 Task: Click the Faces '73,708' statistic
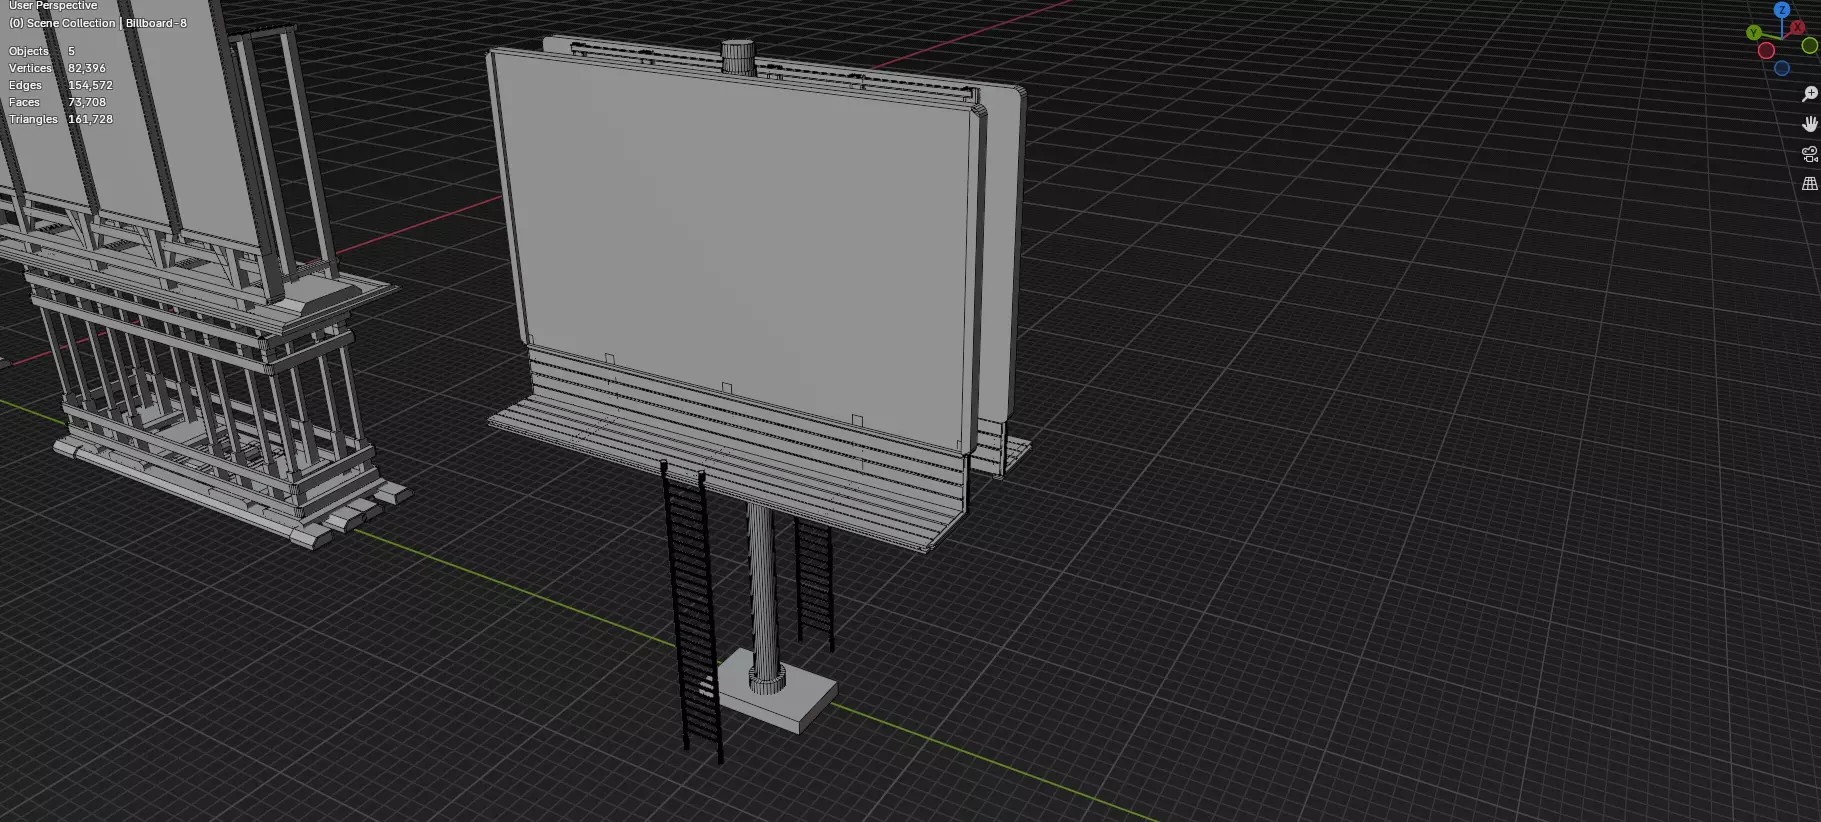point(87,102)
